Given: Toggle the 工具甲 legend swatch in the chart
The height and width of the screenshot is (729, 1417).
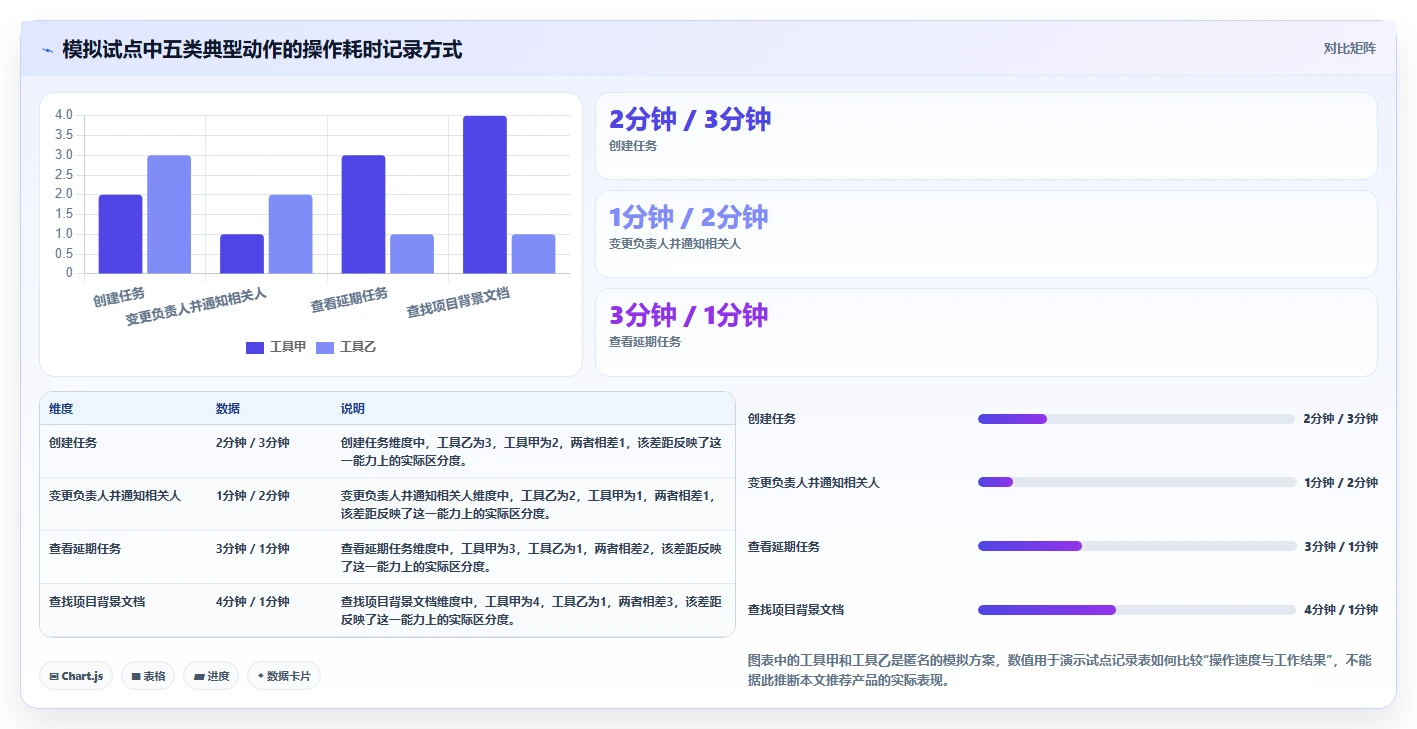Looking at the screenshot, I should point(255,347).
